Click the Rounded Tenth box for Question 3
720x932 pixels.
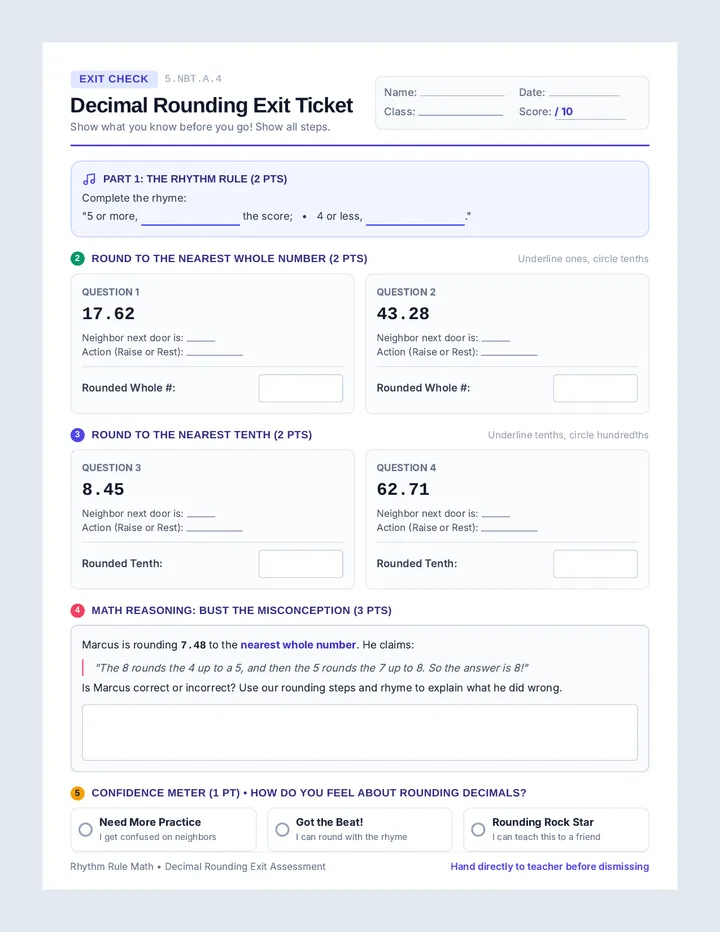(x=301, y=563)
